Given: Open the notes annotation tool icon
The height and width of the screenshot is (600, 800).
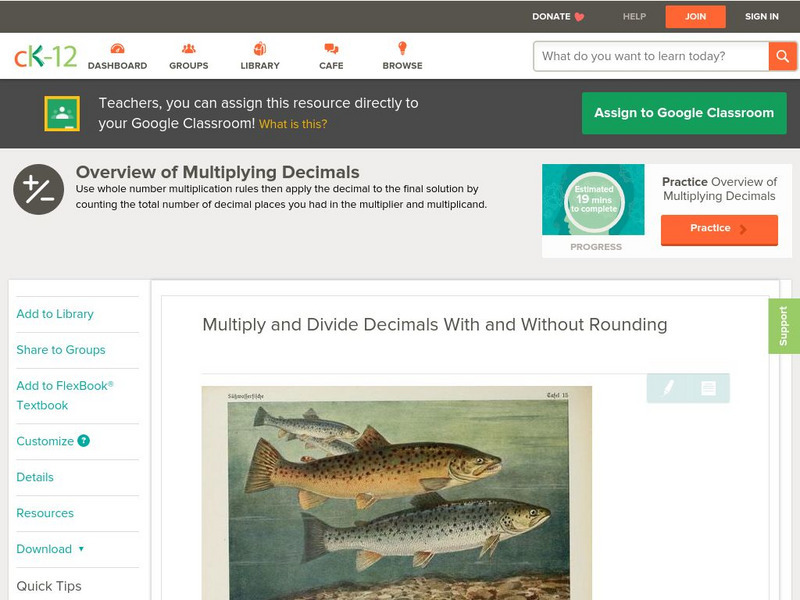Looking at the screenshot, I should pyautogui.click(x=708, y=388).
